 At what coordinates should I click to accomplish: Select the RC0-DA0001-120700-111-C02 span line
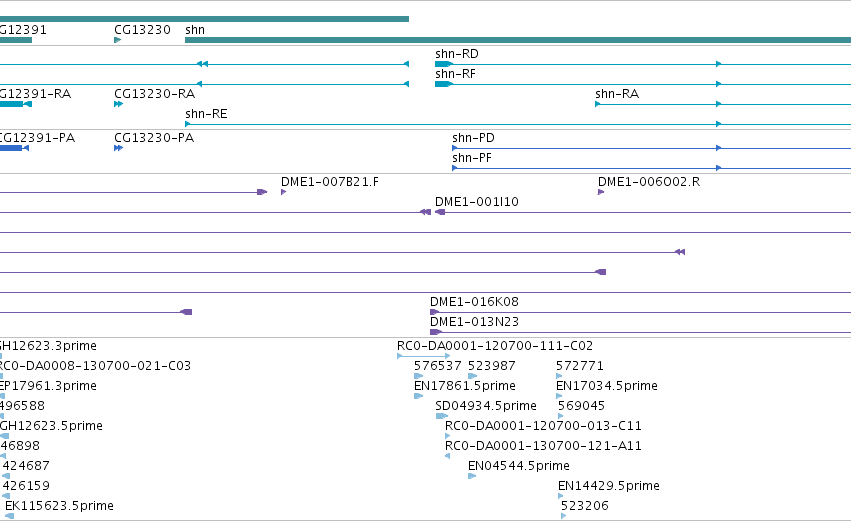[423, 356]
